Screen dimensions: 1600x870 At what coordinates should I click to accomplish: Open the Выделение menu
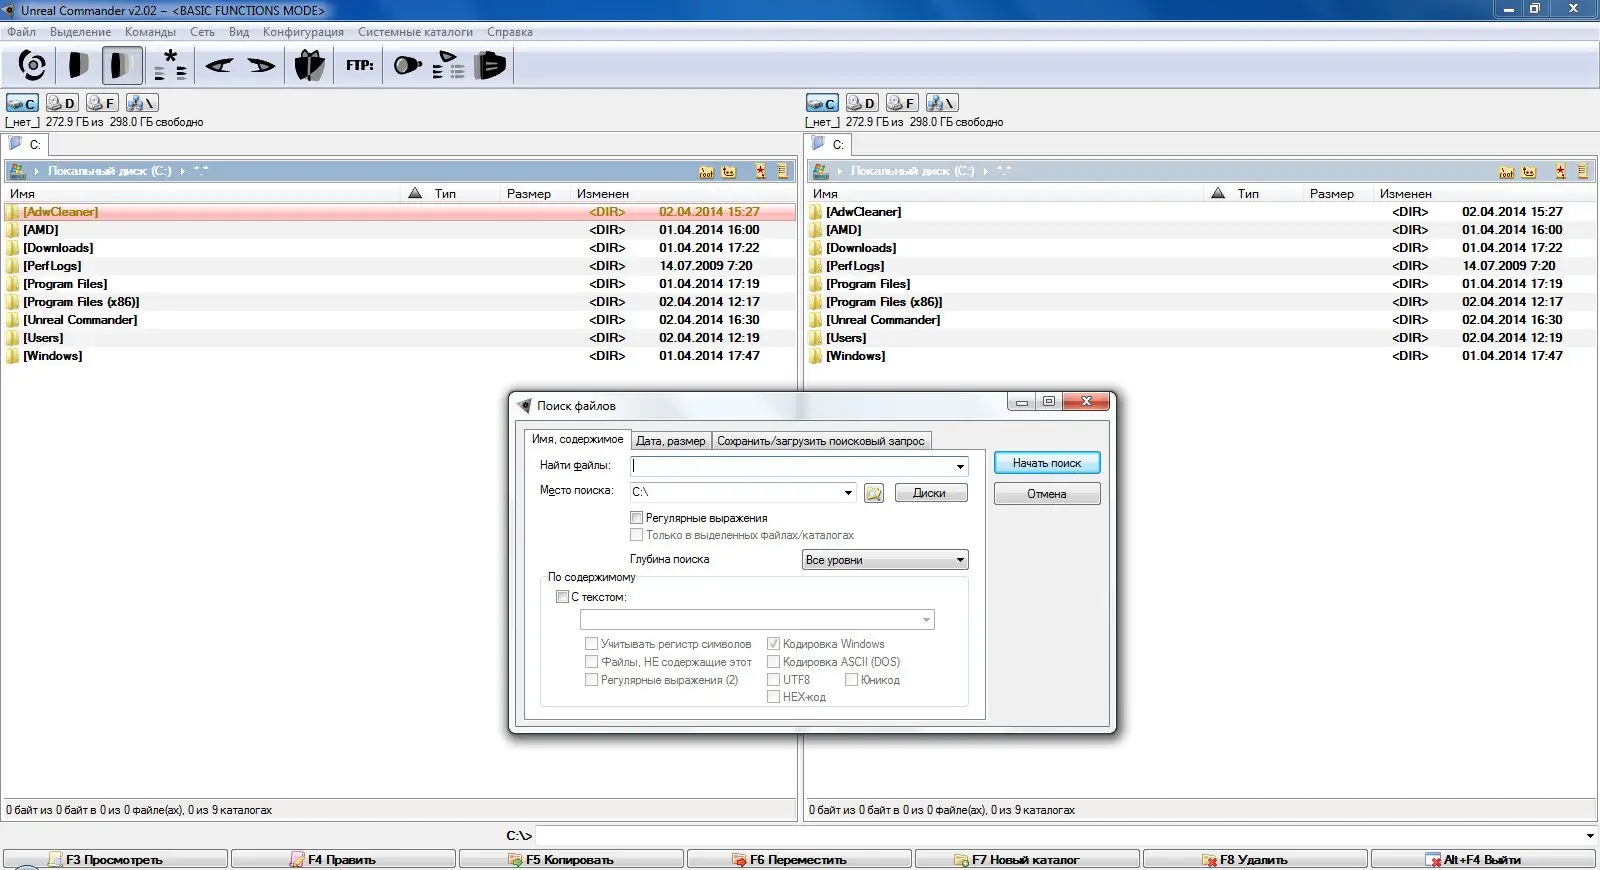(81, 32)
